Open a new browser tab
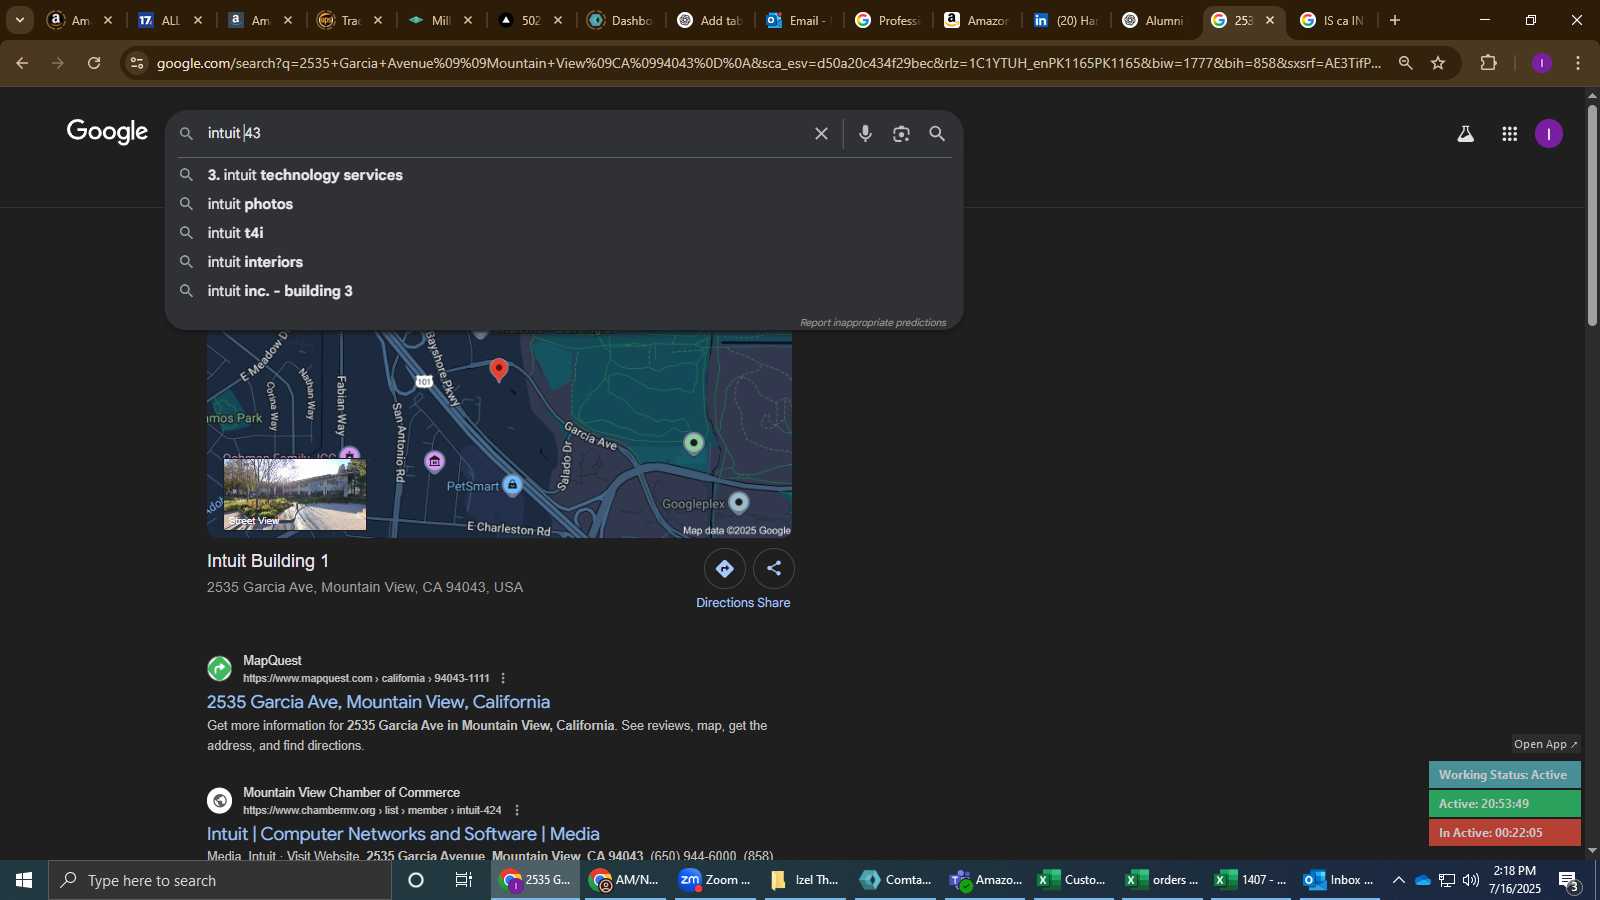 [1395, 20]
